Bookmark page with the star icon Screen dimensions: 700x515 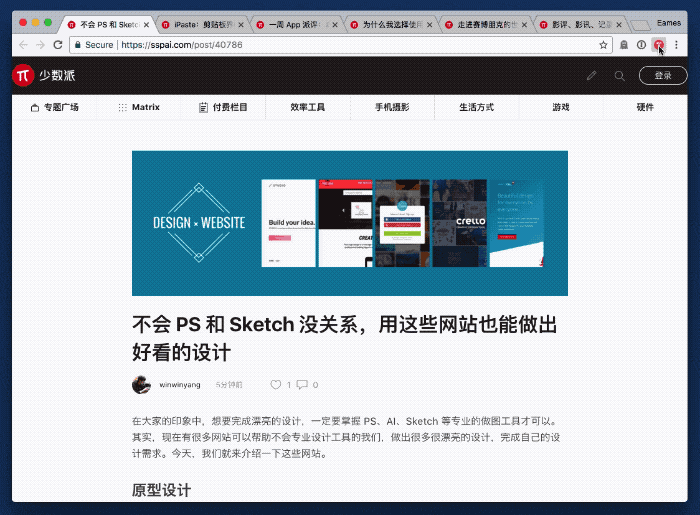click(603, 45)
